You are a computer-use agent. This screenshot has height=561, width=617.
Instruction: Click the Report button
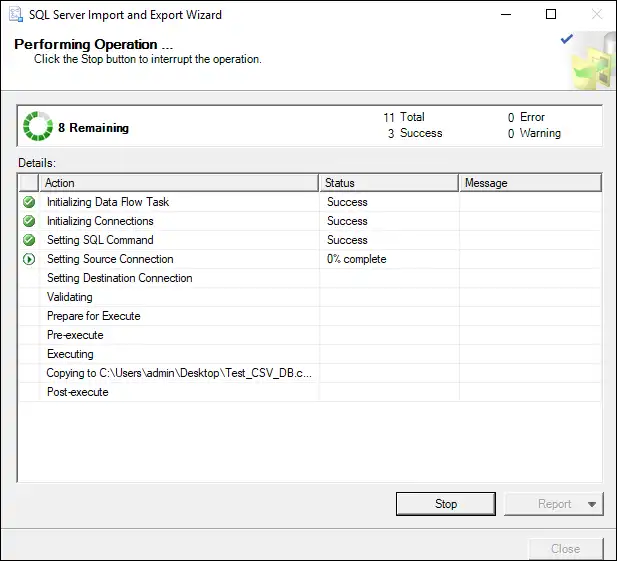tap(554, 504)
